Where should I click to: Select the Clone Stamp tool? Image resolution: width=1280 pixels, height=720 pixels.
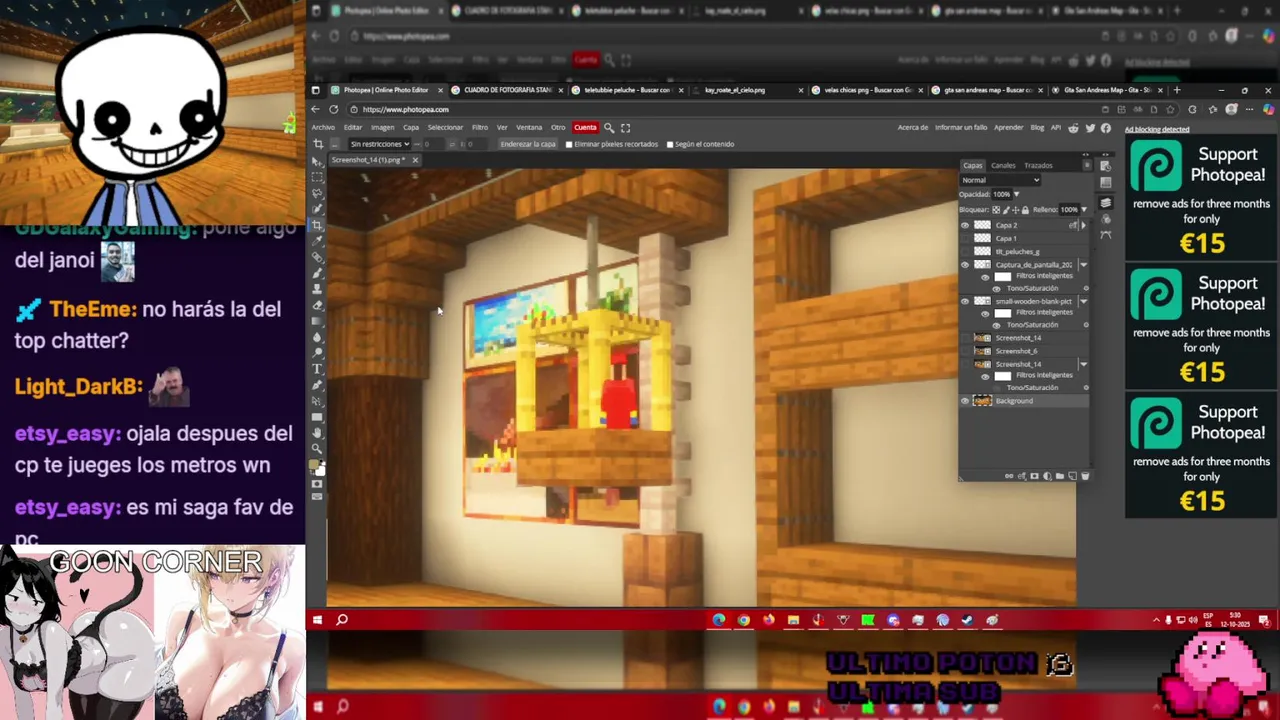point(318,290)
